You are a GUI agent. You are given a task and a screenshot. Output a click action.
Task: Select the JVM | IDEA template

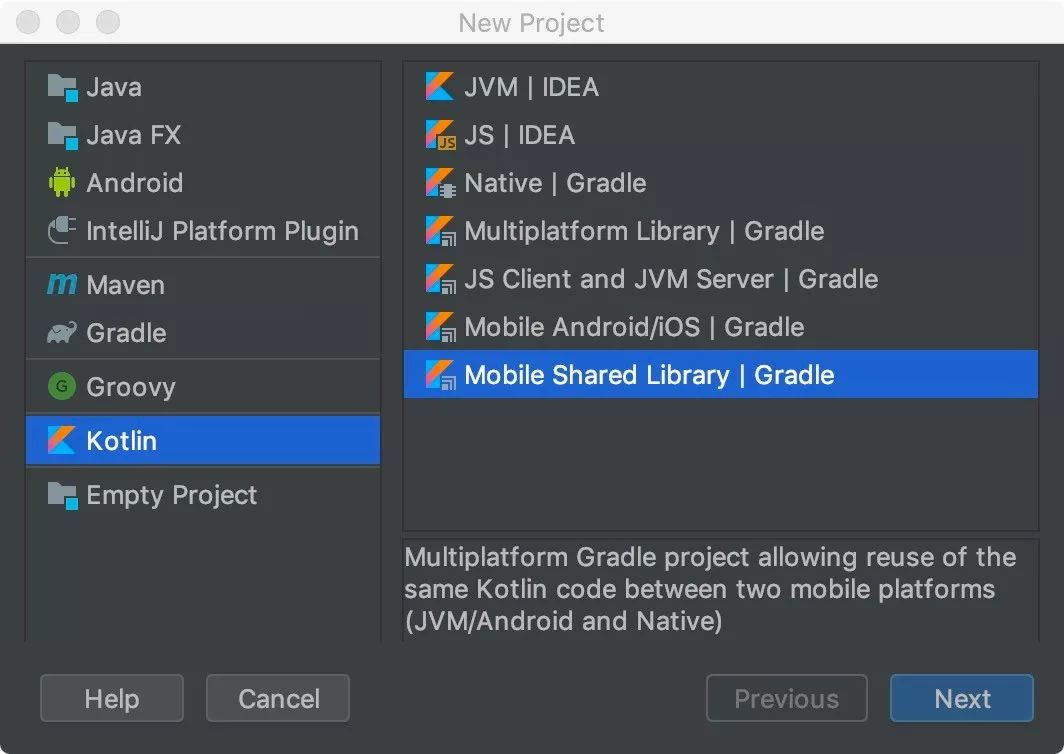(721, 87)
